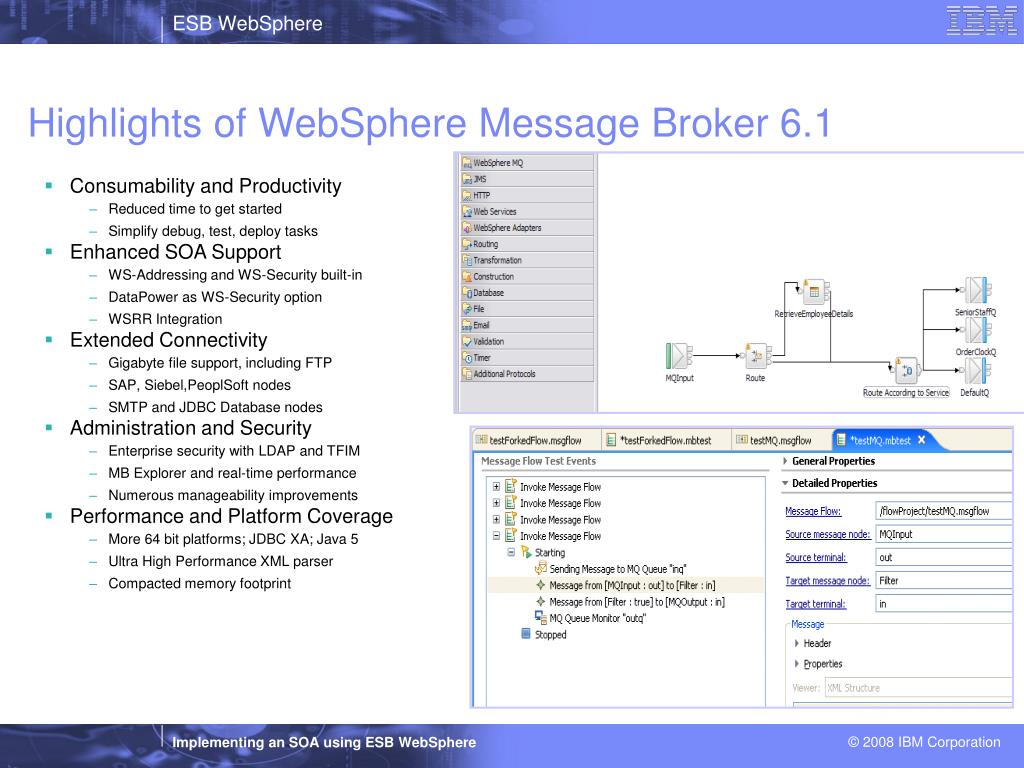Click the Message Flow path field
This screenshot has width=1024, height=768.
(944, 511)
